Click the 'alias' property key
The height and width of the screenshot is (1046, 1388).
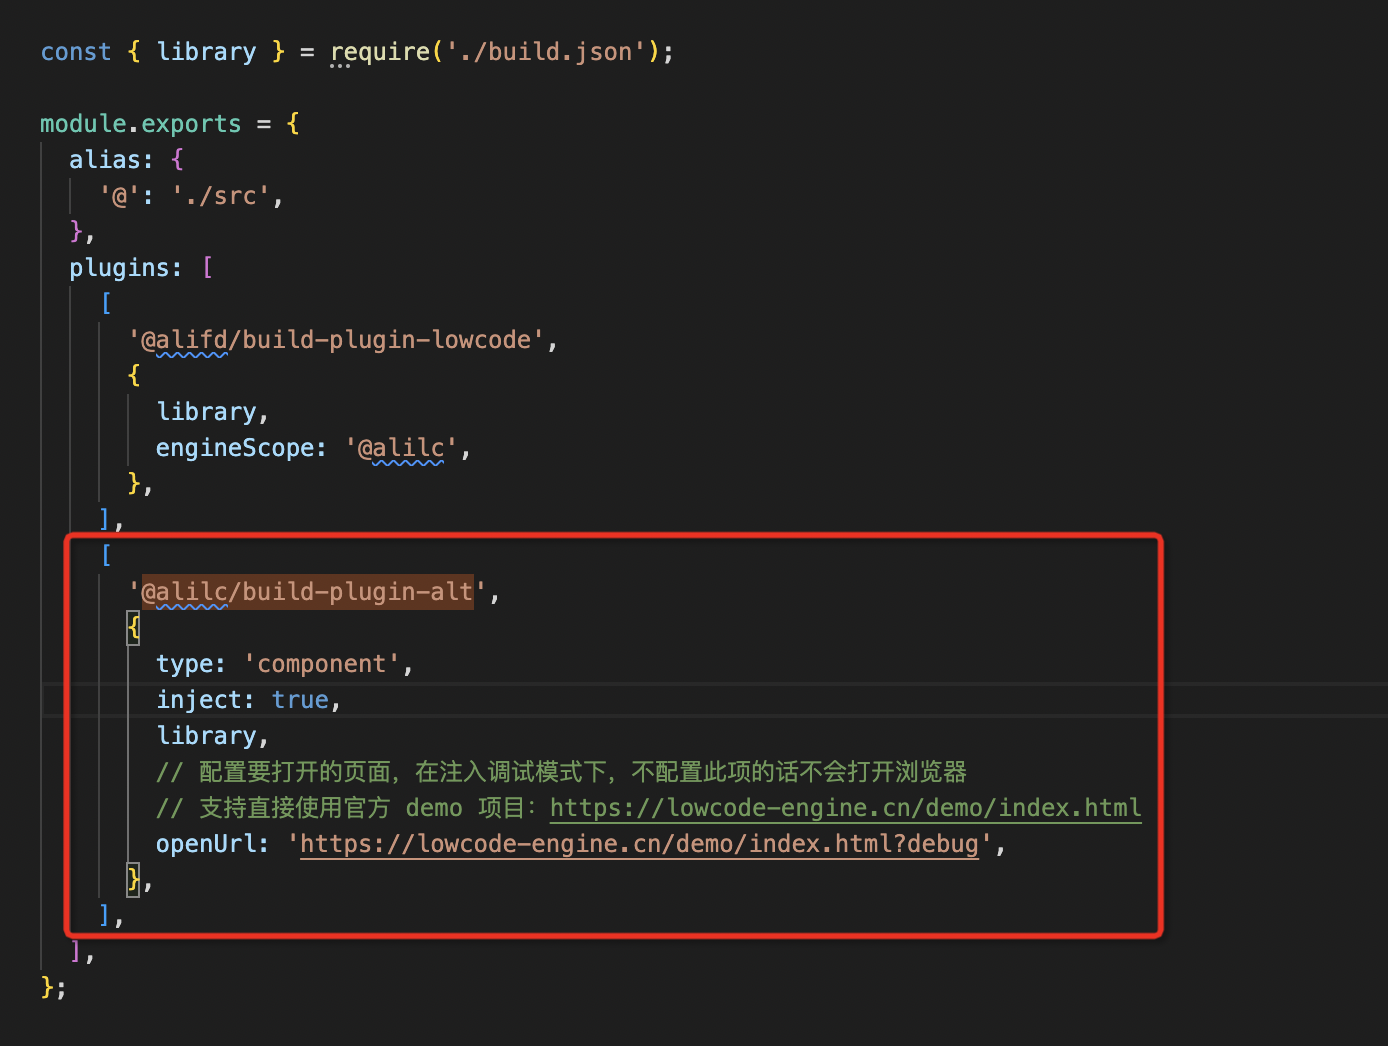pyautogui.click(x=104, y=160)
